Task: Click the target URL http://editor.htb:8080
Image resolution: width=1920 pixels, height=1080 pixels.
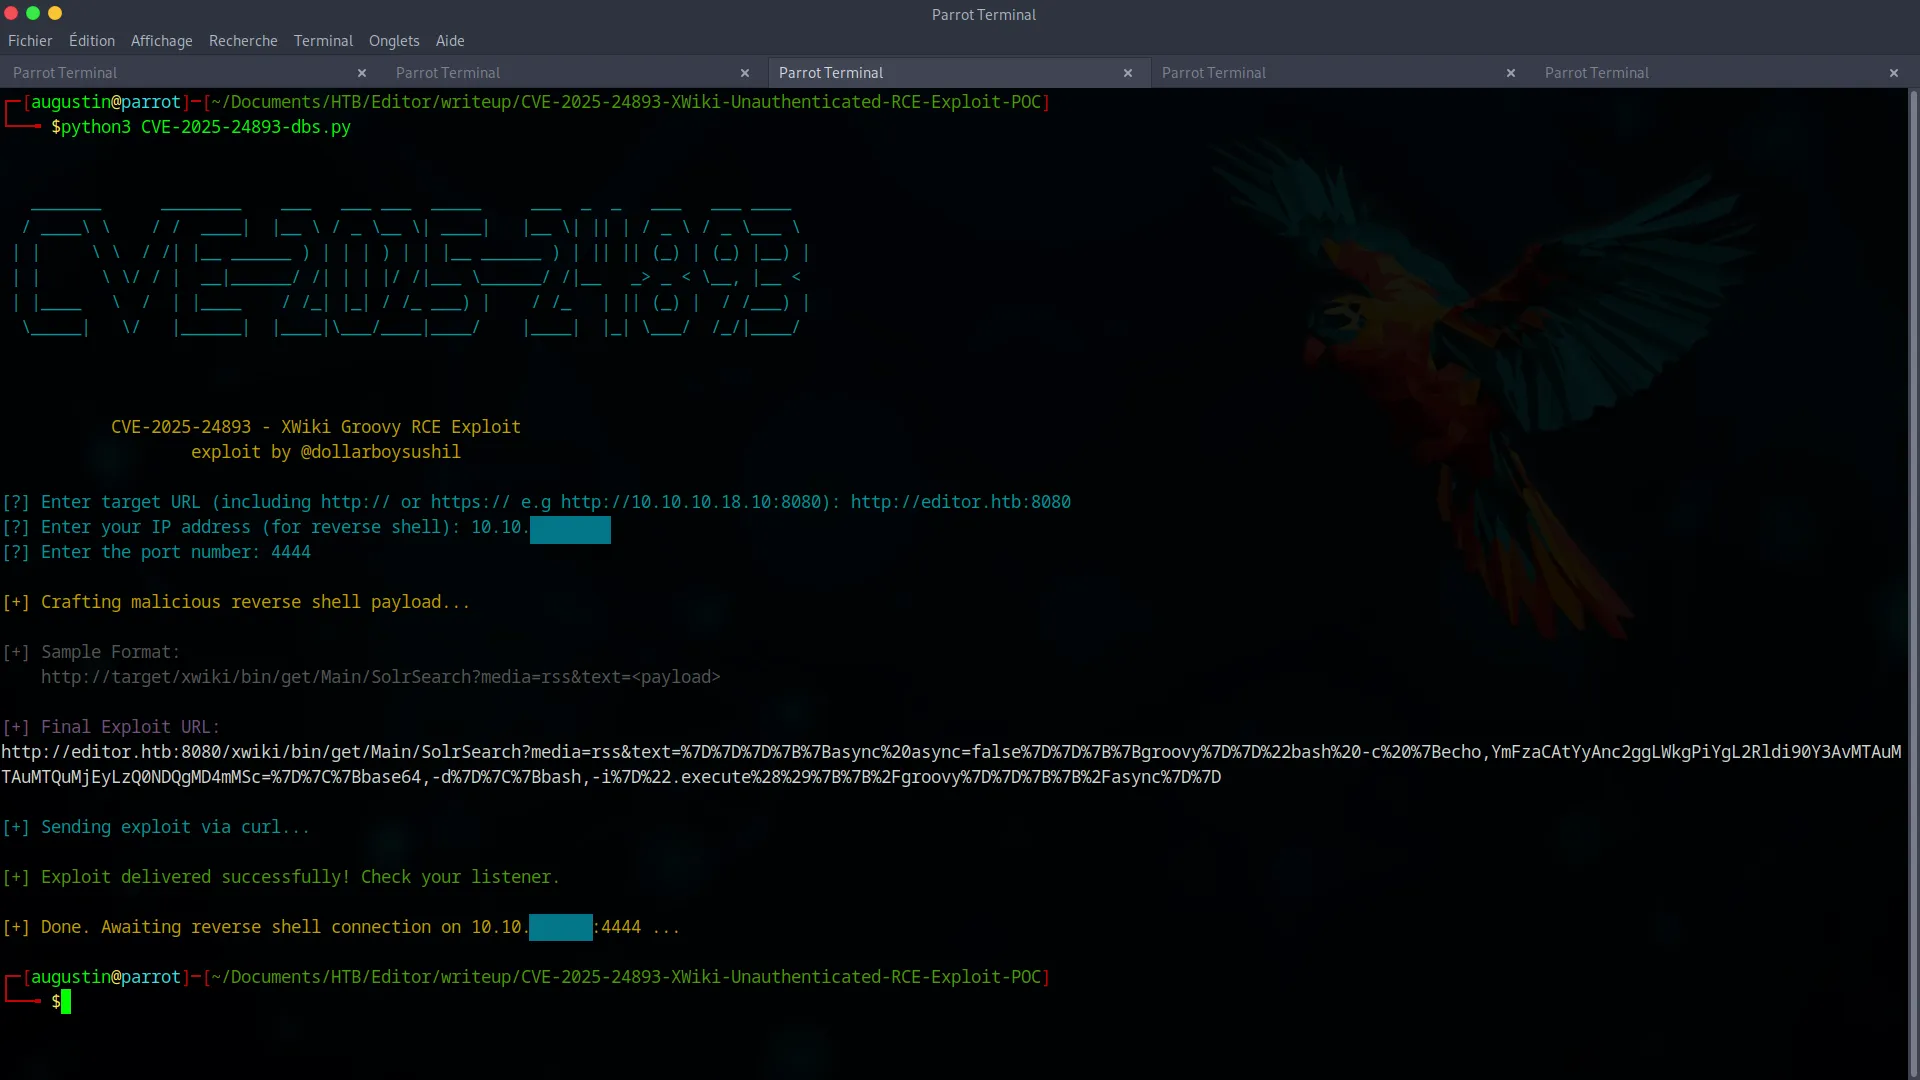Action: (x=960, y=502)
